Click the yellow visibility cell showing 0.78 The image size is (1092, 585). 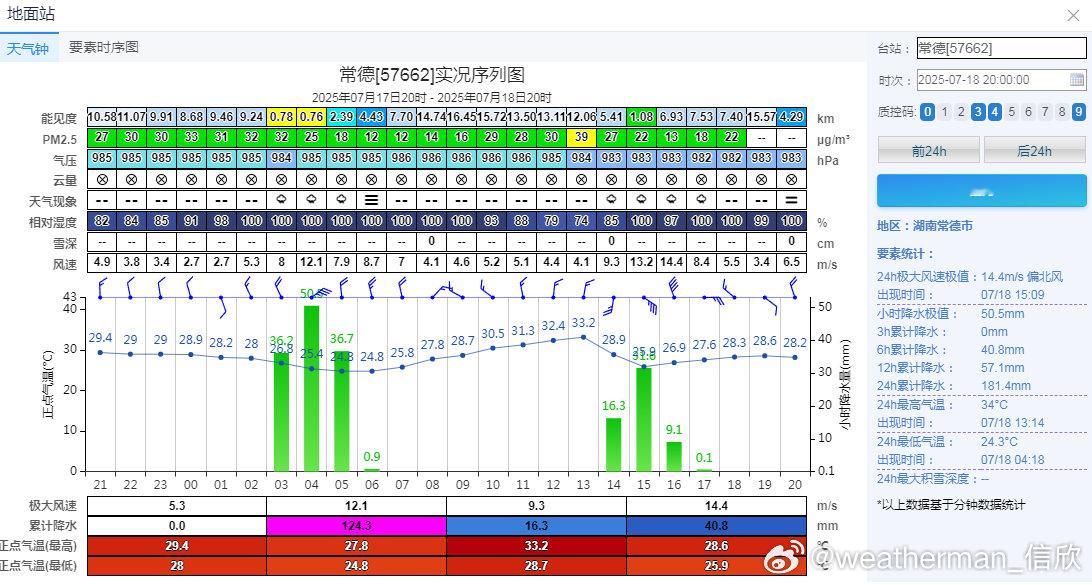pyautogui.click(x=281, y=117)
